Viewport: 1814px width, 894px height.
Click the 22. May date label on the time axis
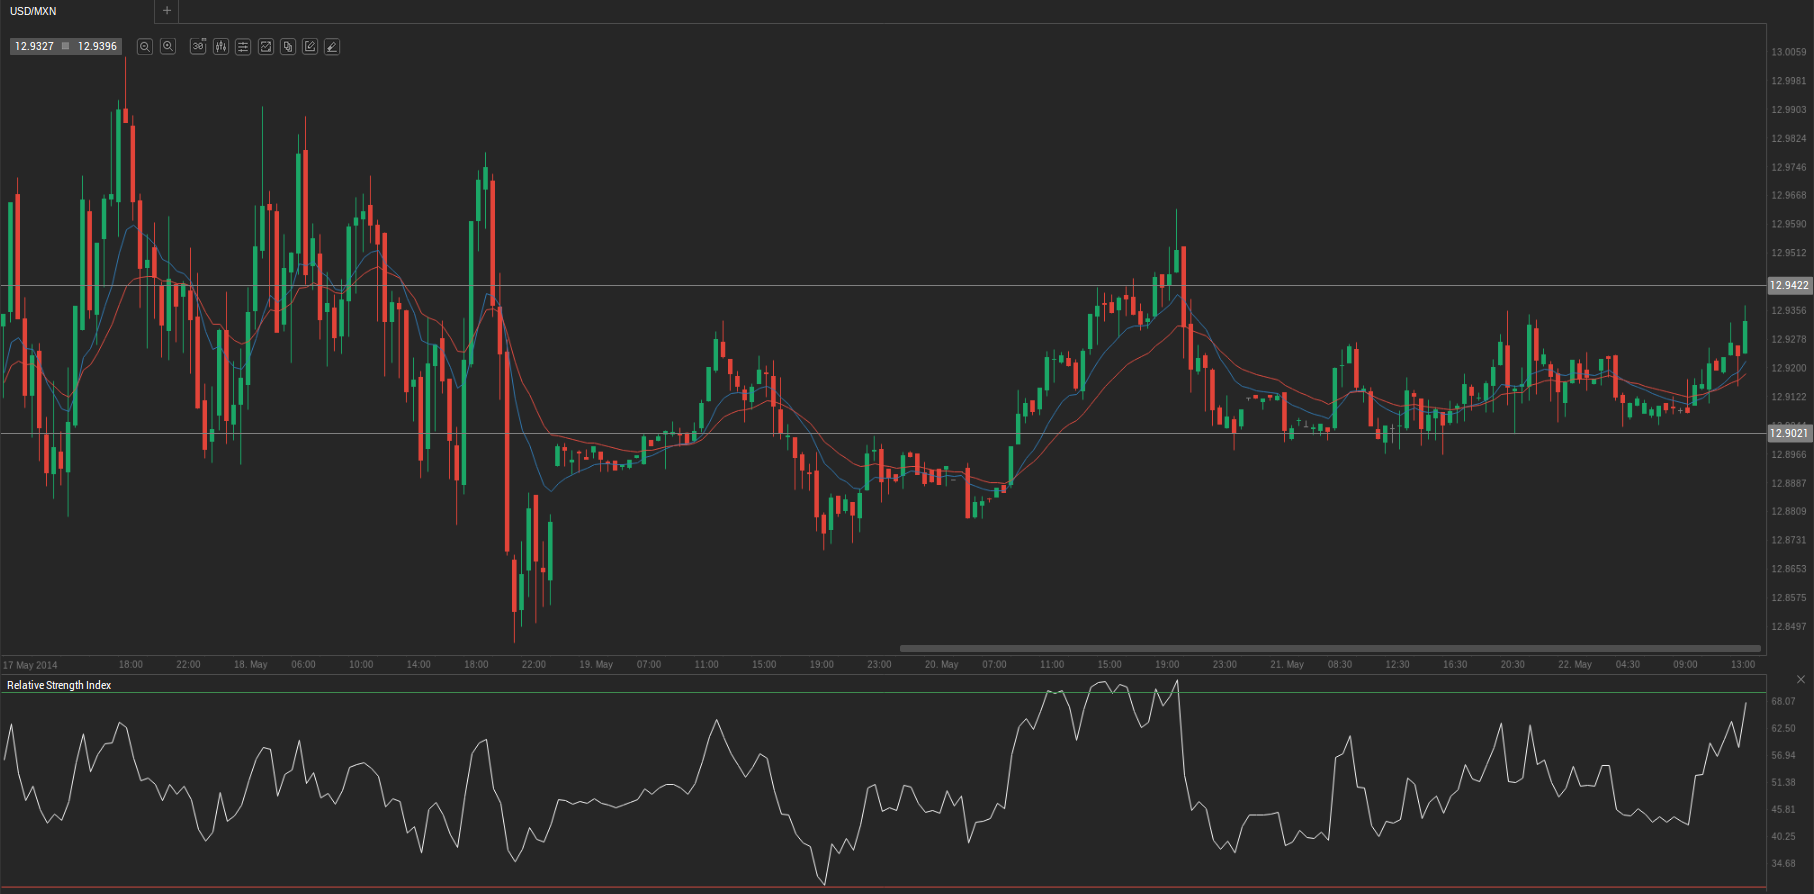coord(1575,665)
